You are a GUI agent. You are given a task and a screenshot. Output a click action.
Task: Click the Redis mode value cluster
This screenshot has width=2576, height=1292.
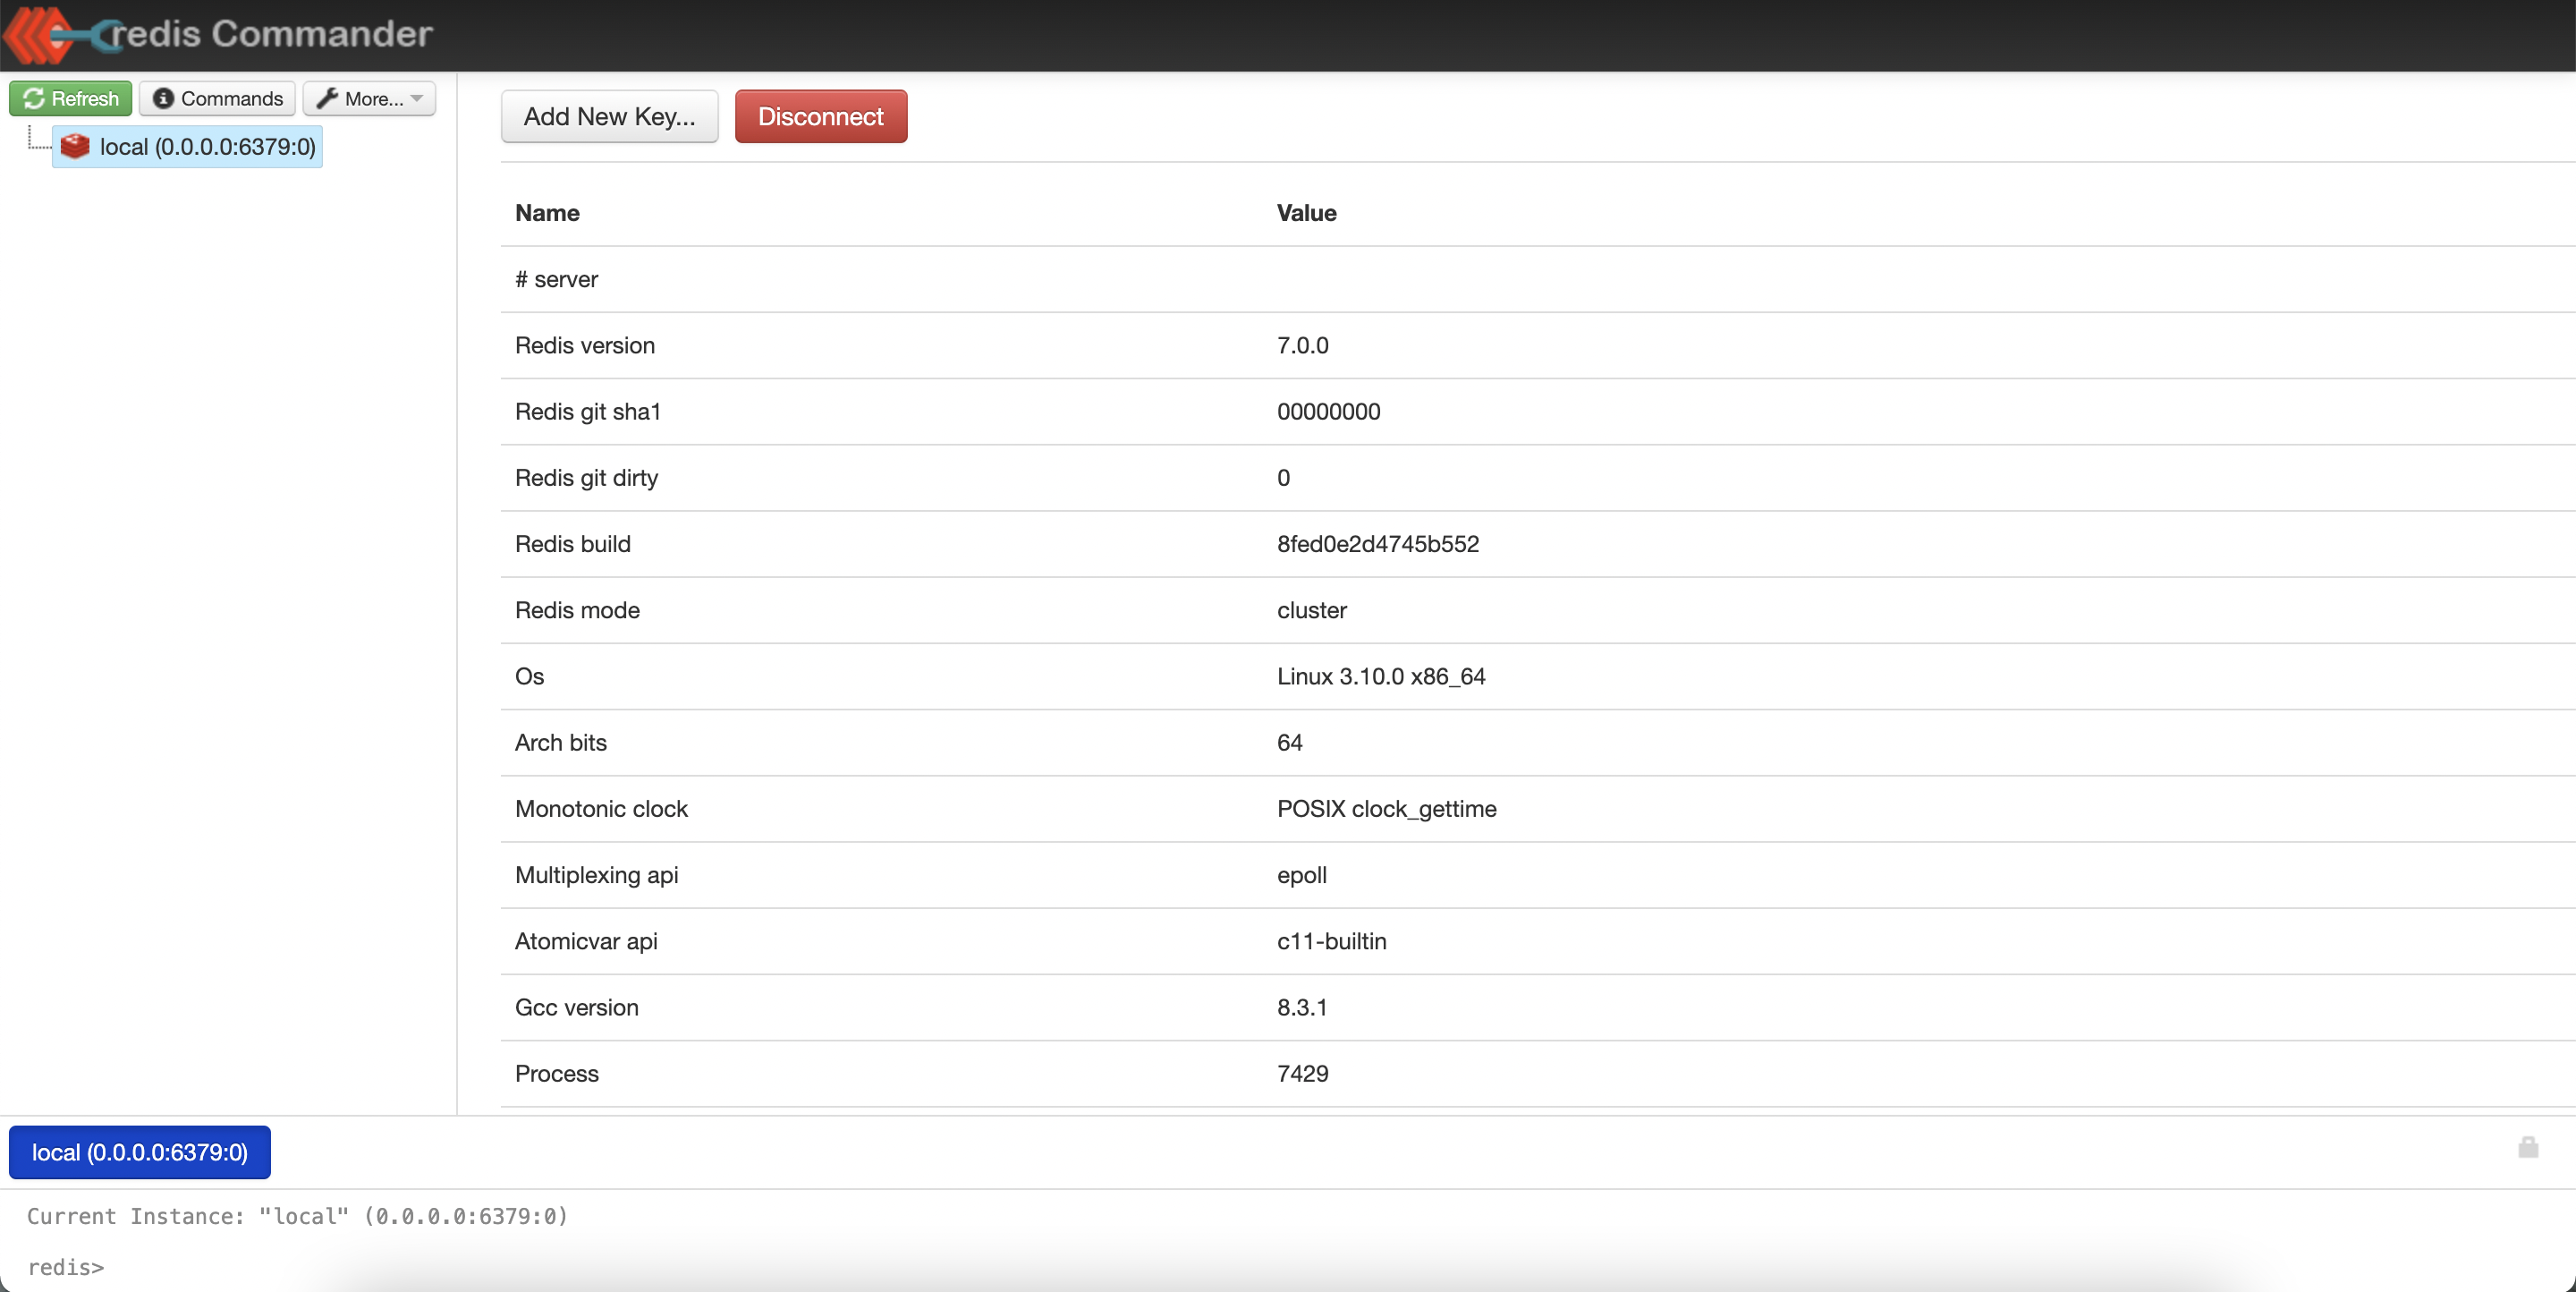[x=1311, y=610]
